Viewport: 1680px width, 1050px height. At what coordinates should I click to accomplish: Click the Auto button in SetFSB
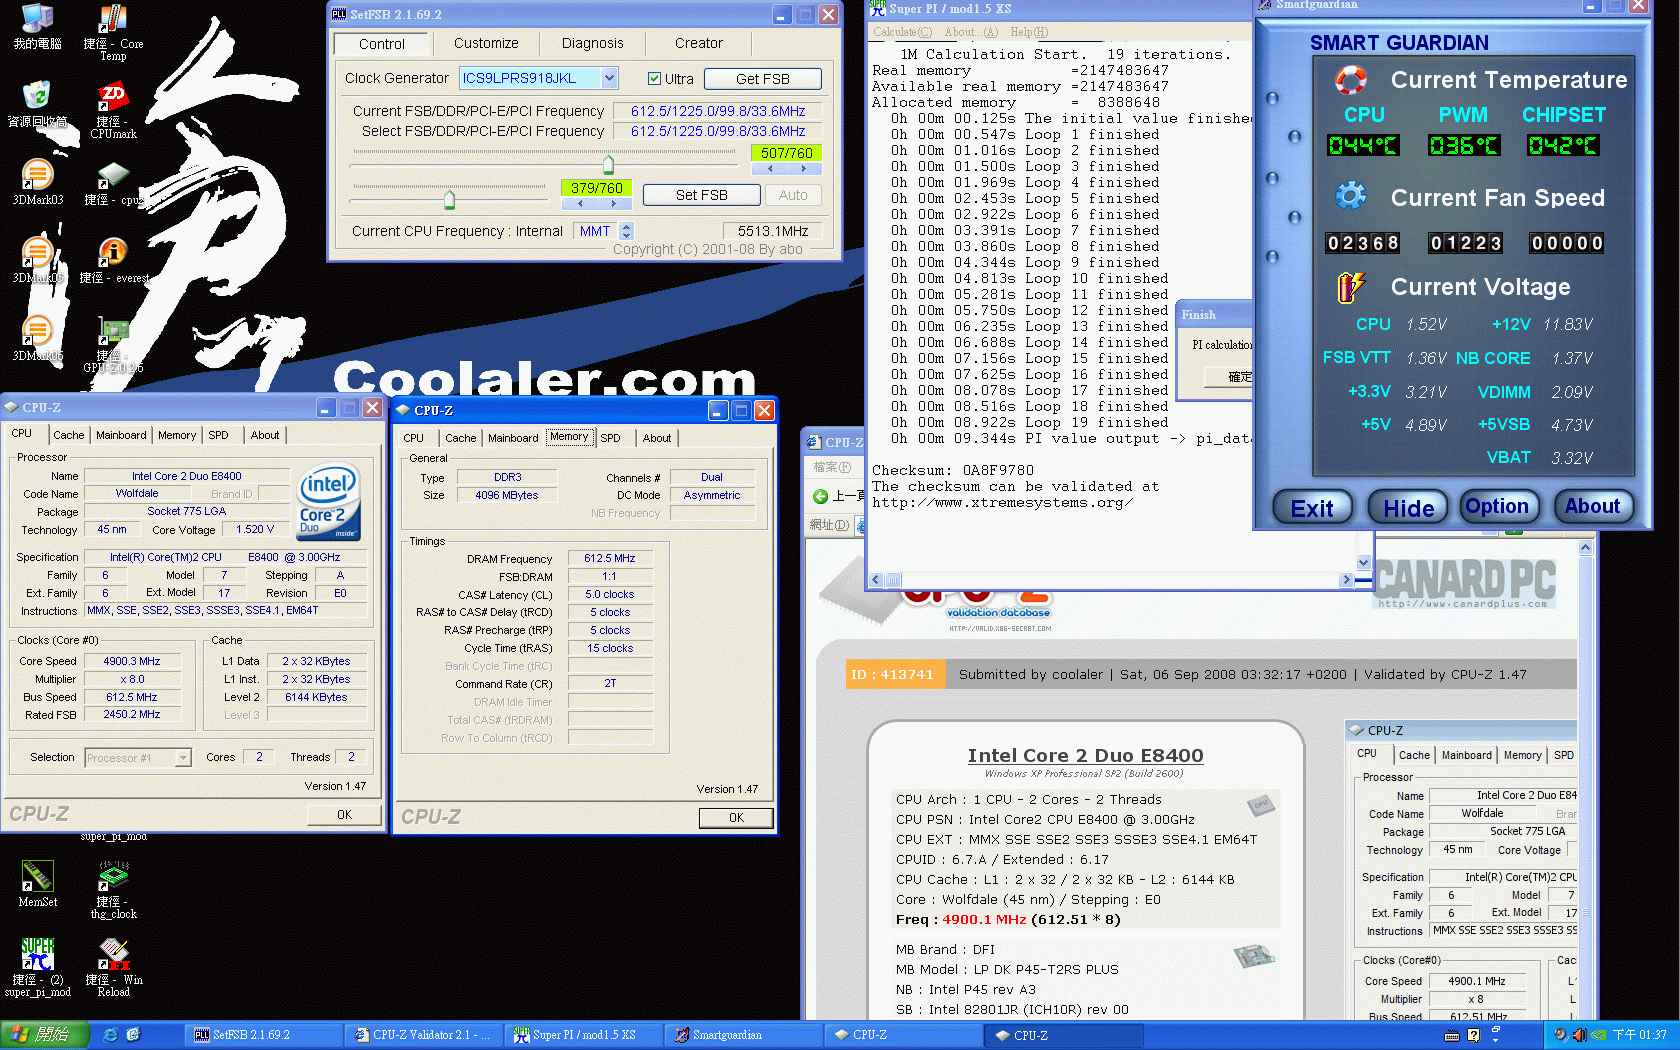(793, 195)
